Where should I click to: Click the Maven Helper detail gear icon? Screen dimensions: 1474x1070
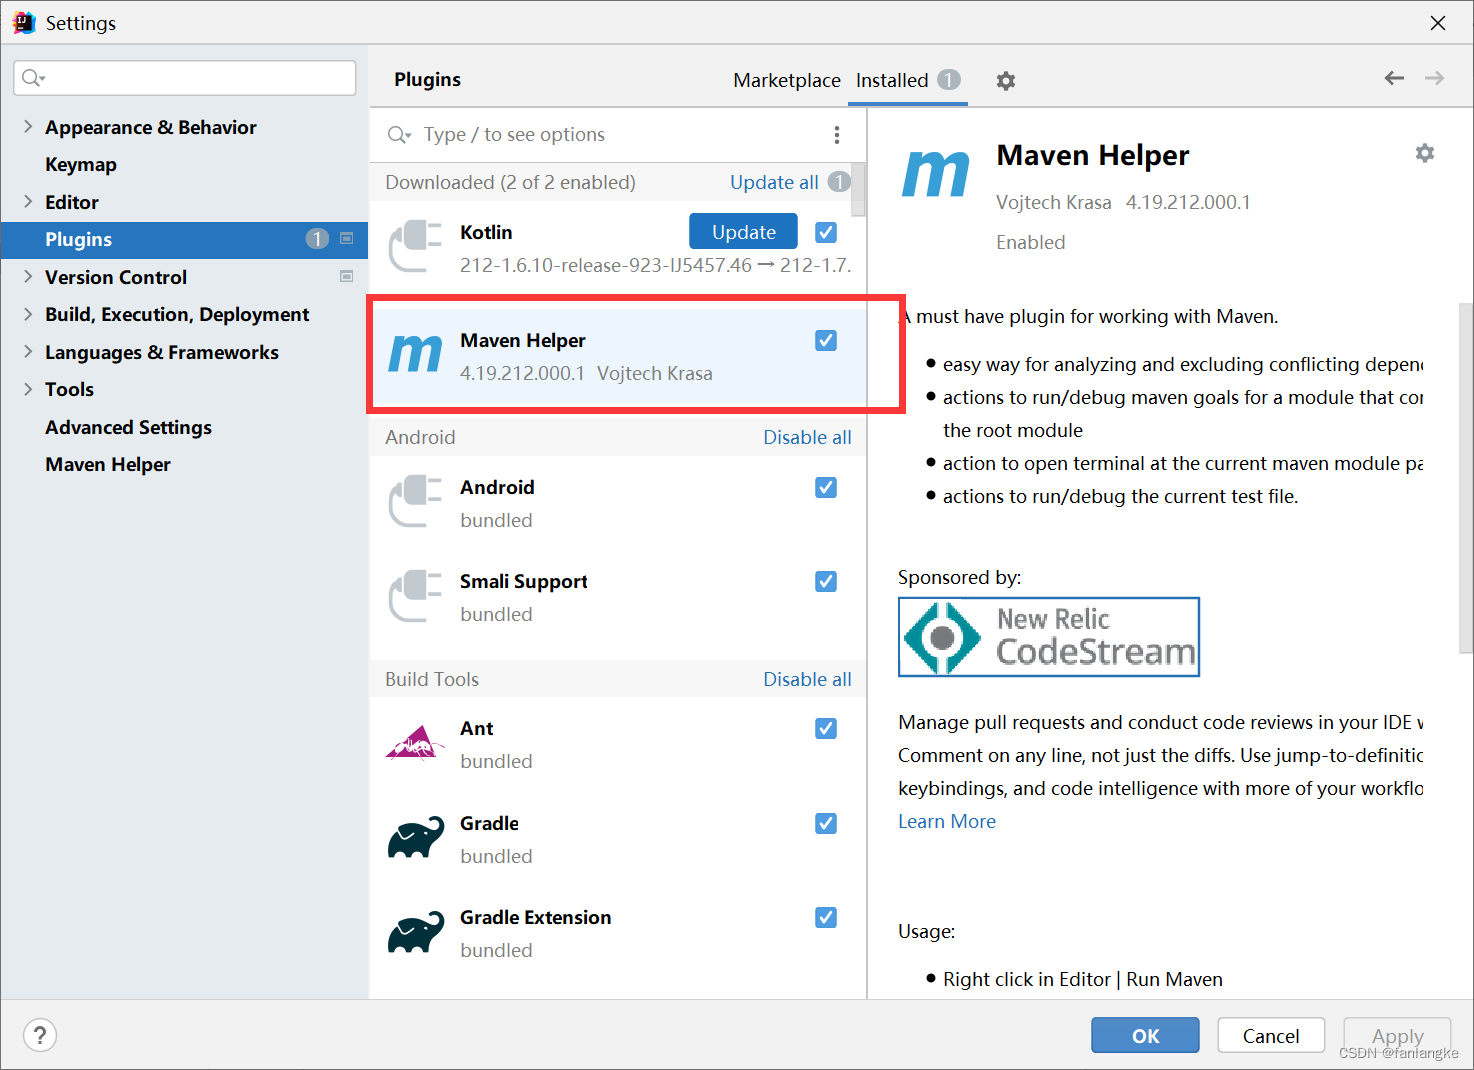pyautogui.click(x=1425, y=153)
